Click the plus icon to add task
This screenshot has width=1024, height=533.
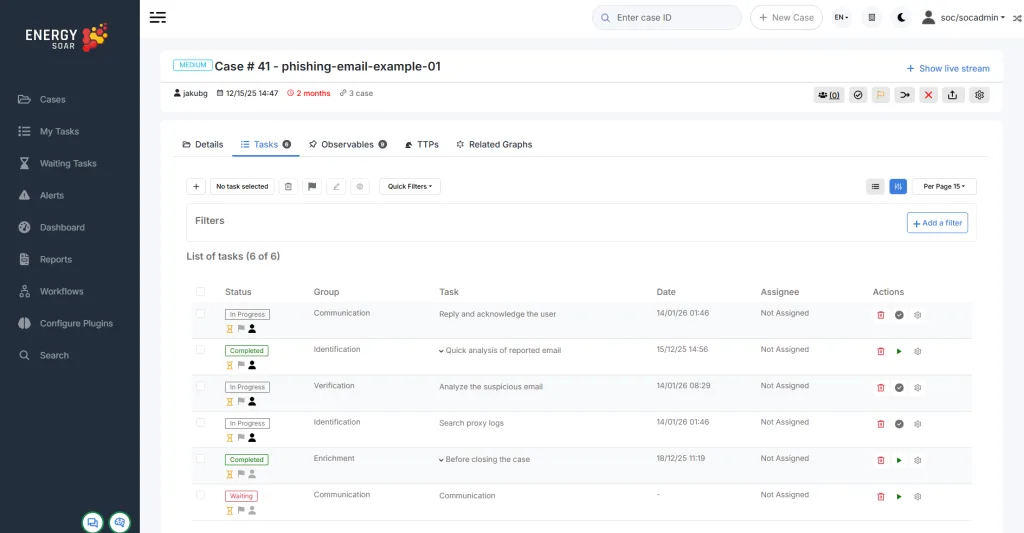[x=196, y=186]
